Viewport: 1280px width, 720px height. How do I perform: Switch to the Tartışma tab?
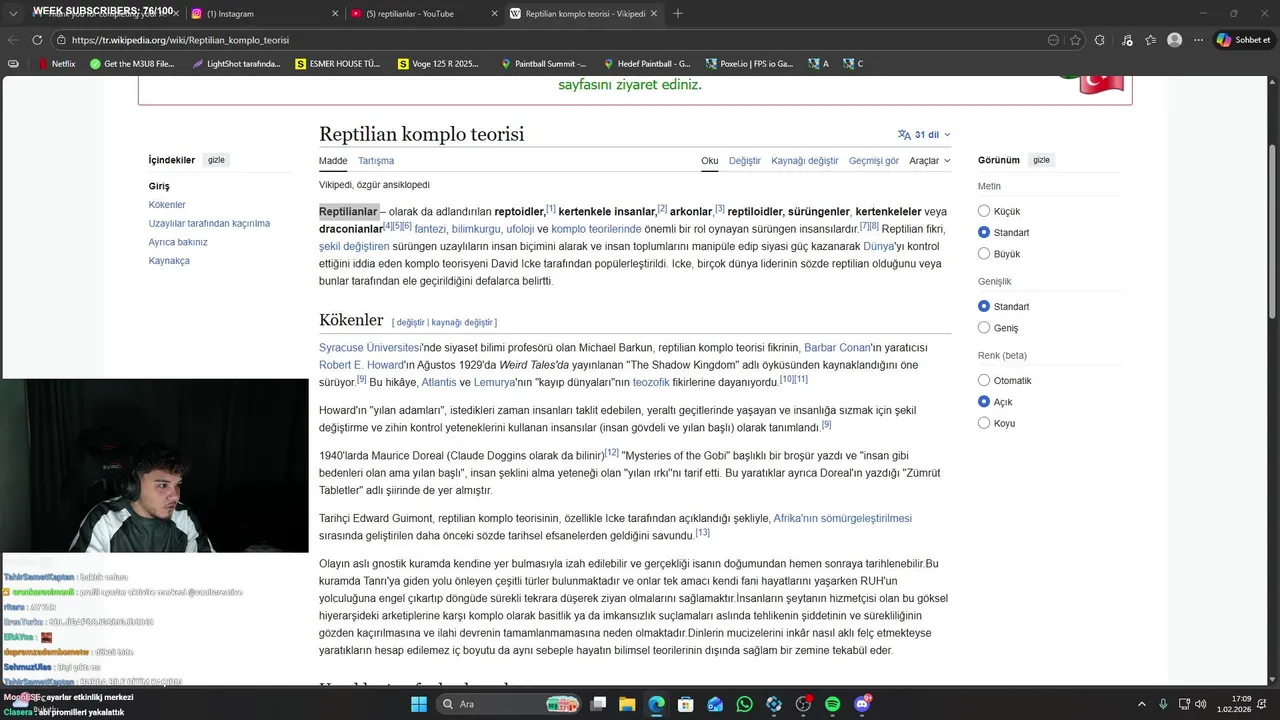376,161
